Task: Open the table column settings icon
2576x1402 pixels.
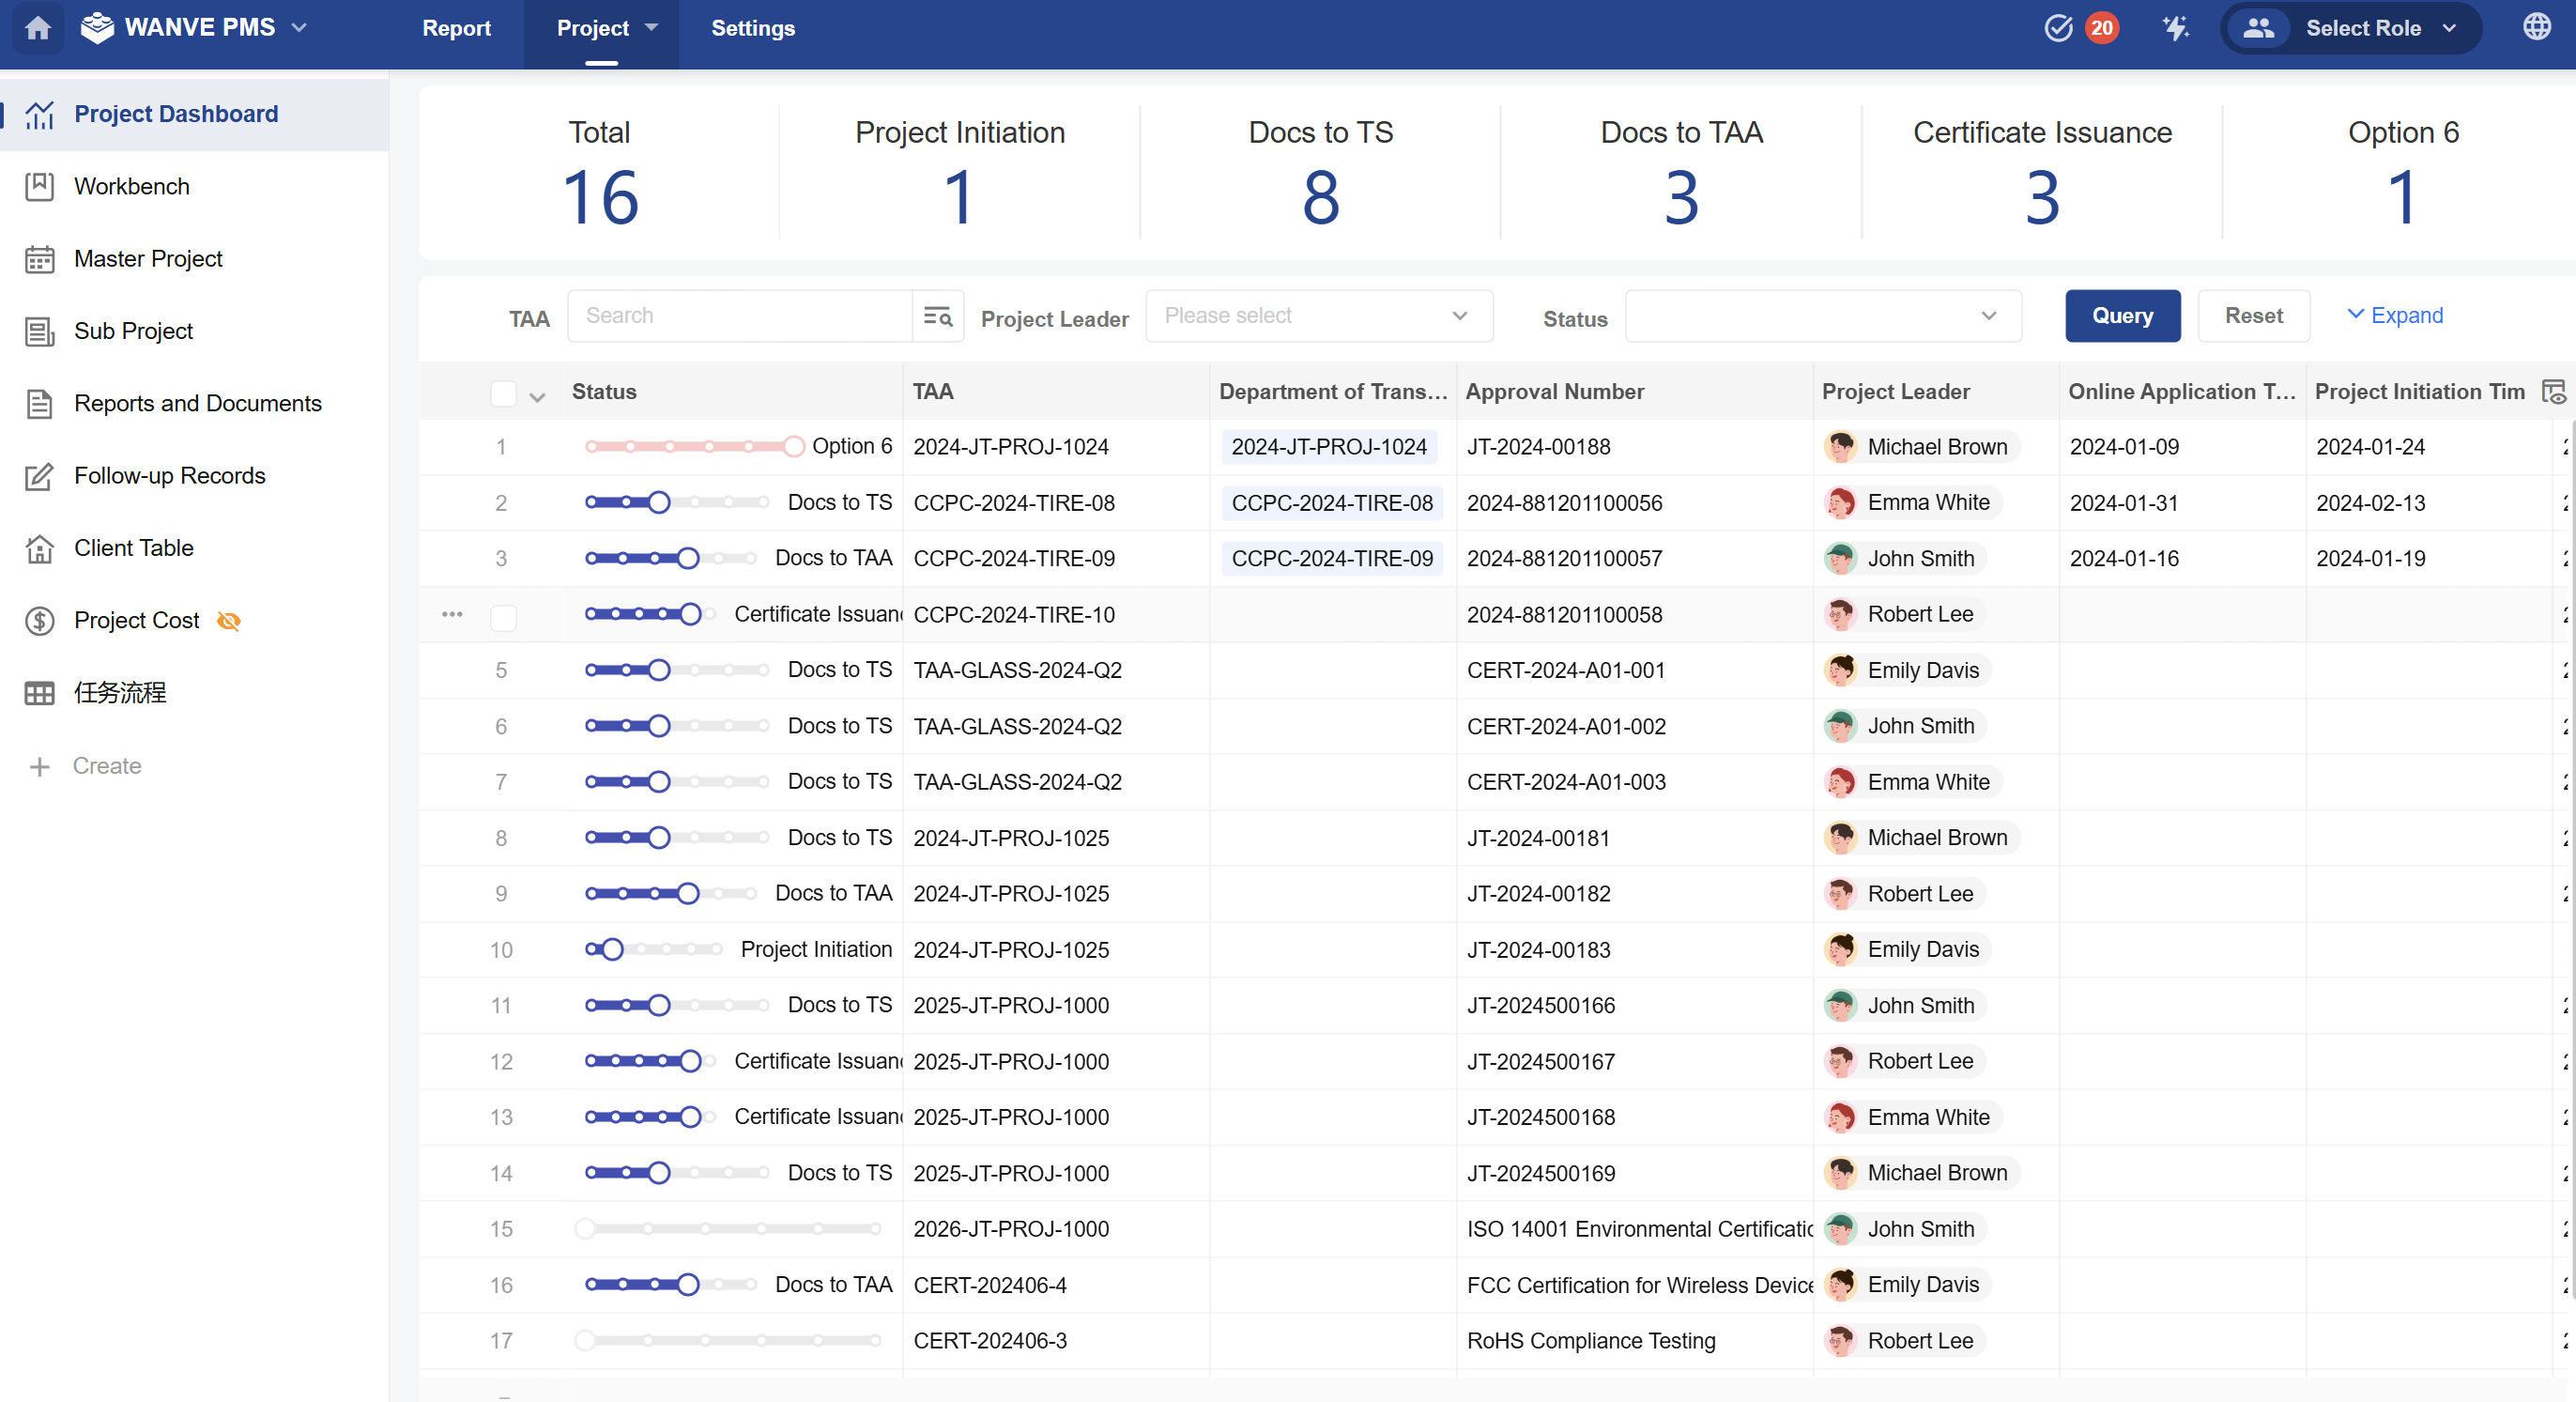Action: point(2554,392)
